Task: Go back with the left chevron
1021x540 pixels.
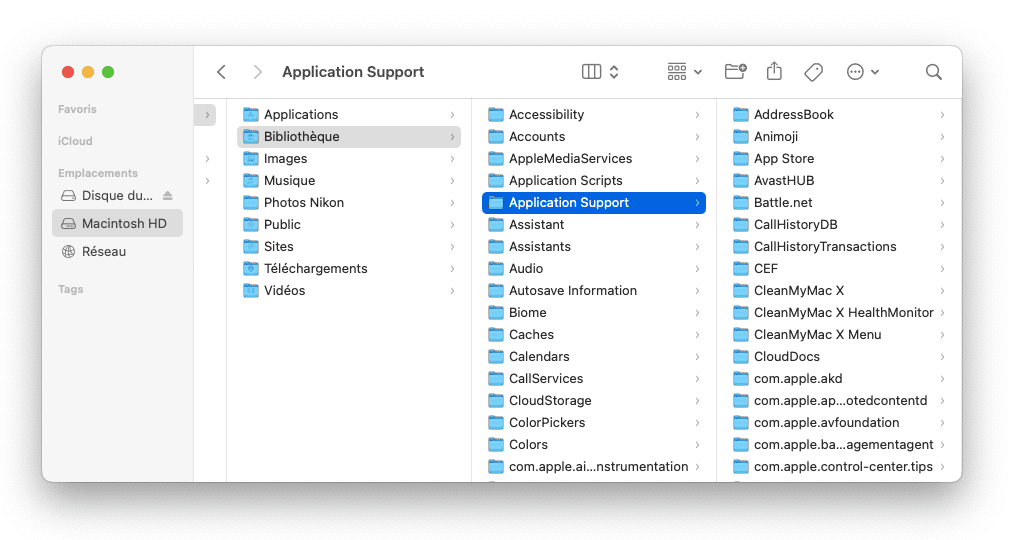Action: [x=221, y=72]
